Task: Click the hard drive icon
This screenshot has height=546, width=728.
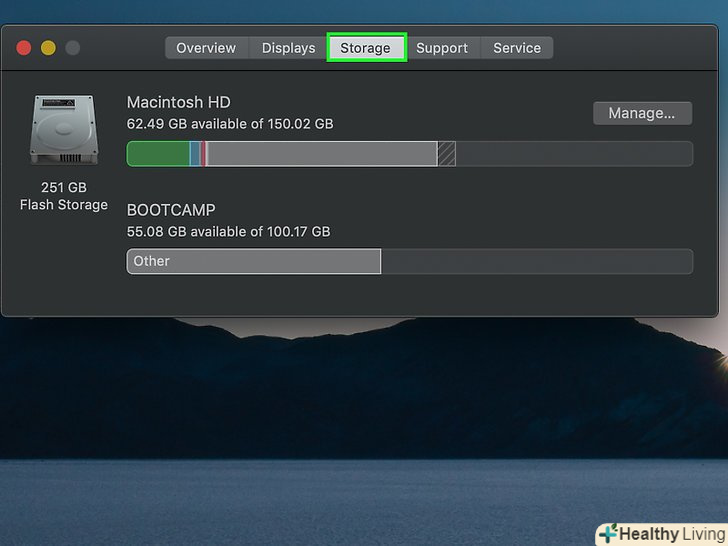Action: click(x=64, y=130)
